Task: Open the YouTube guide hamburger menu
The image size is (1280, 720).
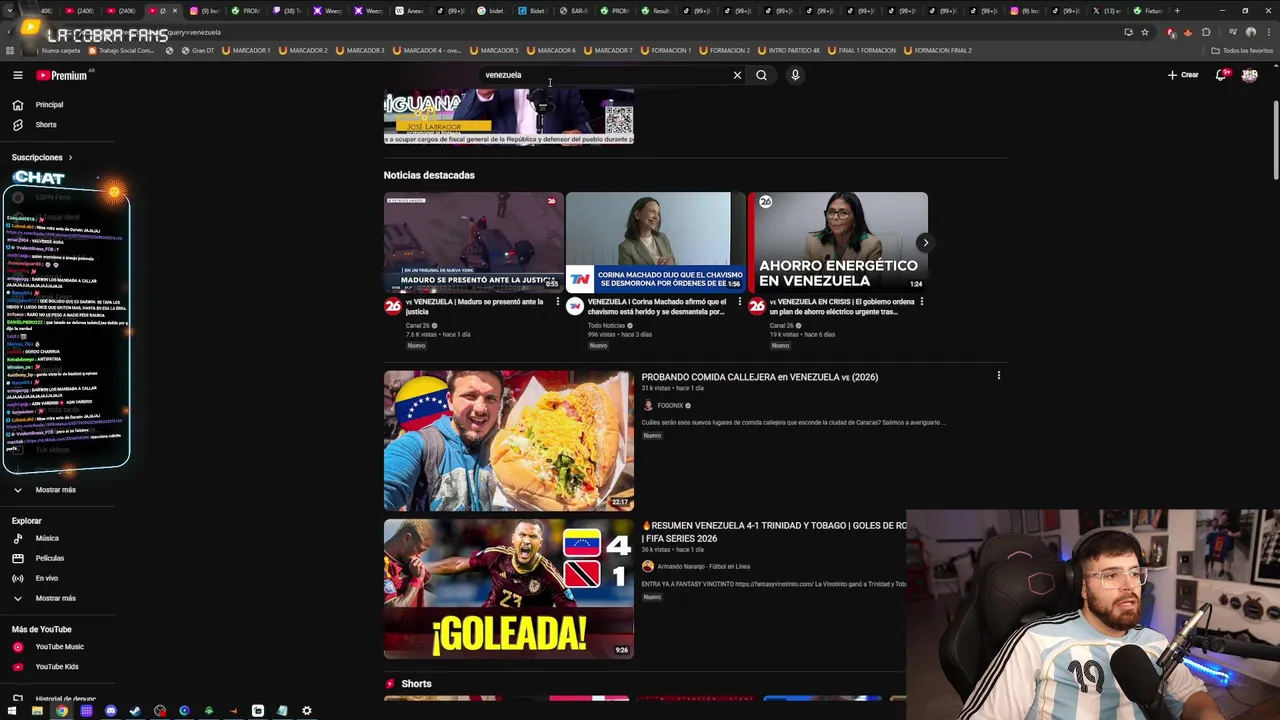Action: tap(17, 75)
